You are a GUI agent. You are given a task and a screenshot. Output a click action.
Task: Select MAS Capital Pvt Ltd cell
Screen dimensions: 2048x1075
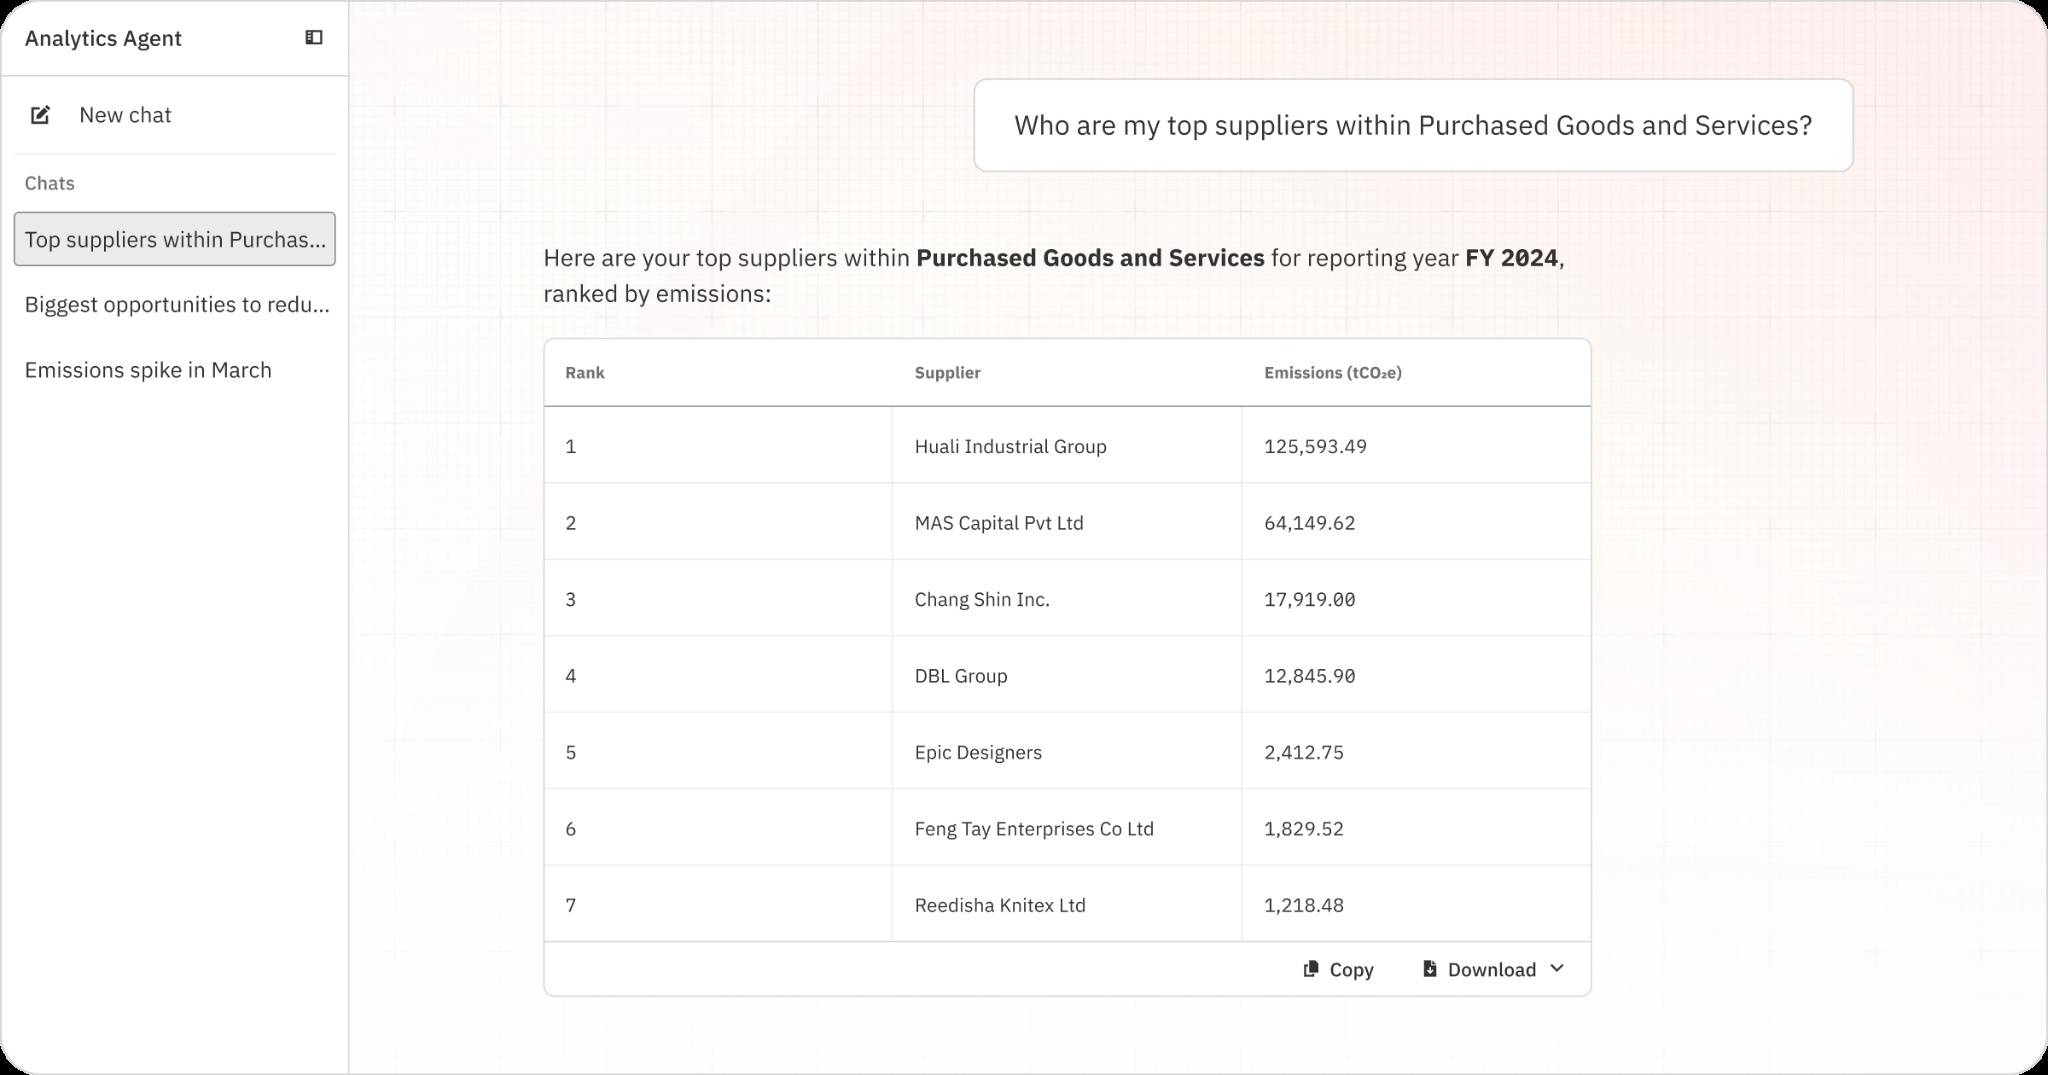[1067, 522]
